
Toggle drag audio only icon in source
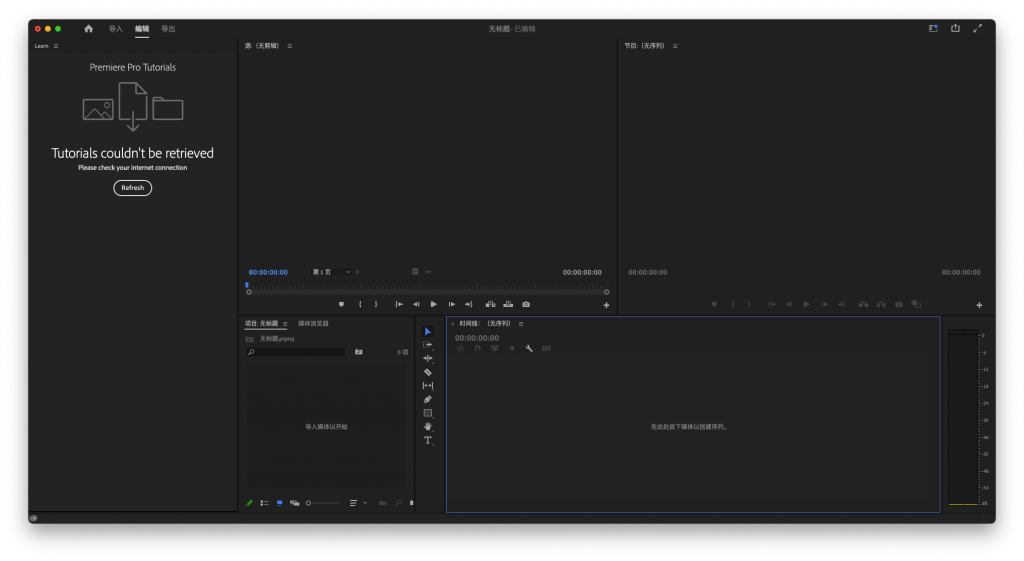[428, 272]
